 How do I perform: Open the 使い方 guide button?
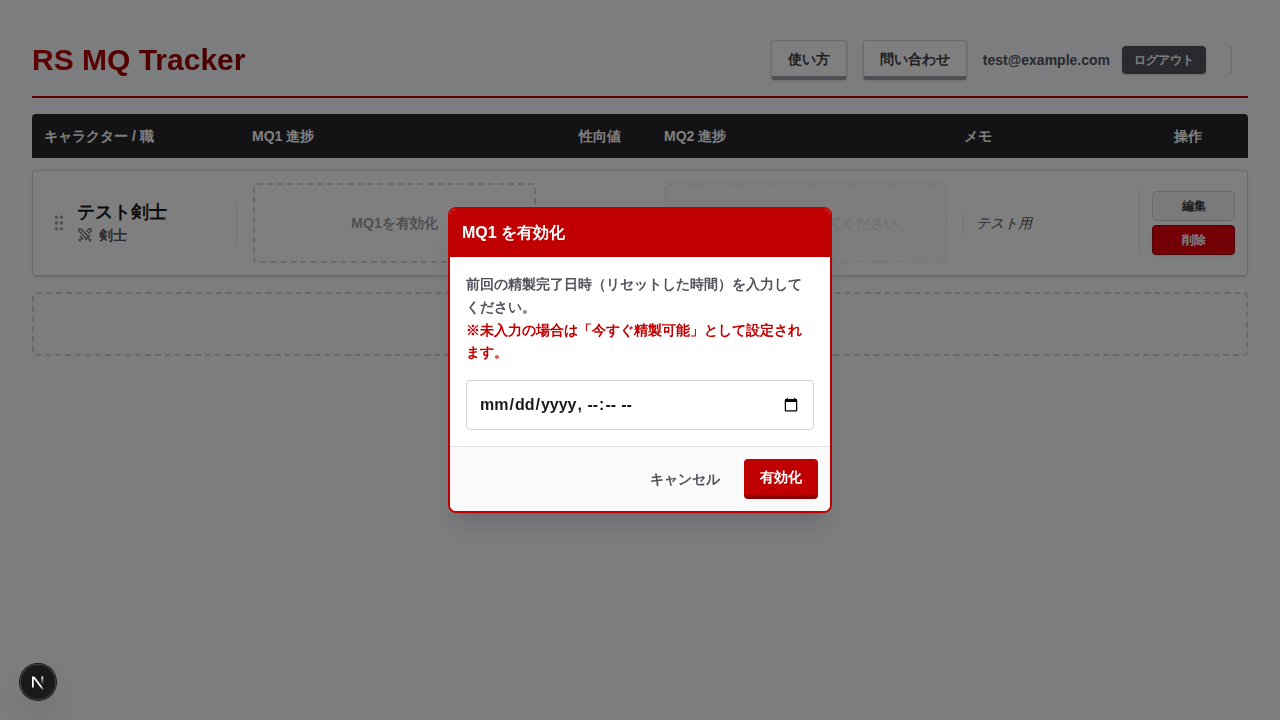pyautogui.click(x=809, y=60)
